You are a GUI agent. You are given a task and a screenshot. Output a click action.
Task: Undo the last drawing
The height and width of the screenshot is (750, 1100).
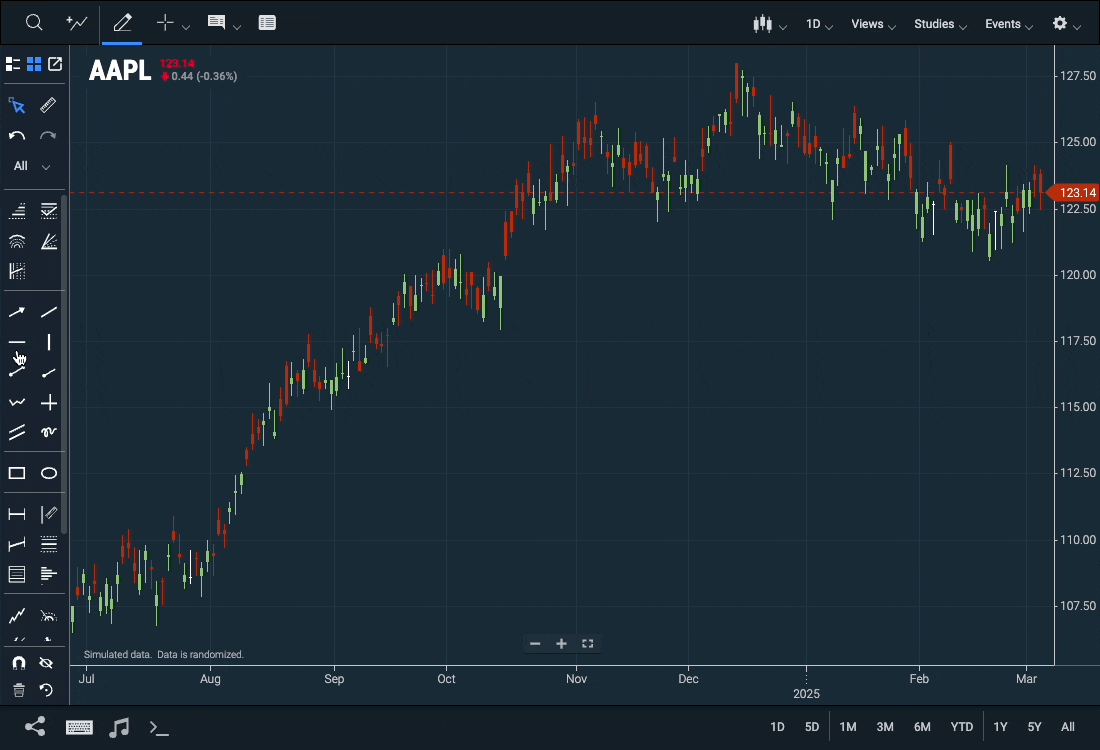coord(17,135)
